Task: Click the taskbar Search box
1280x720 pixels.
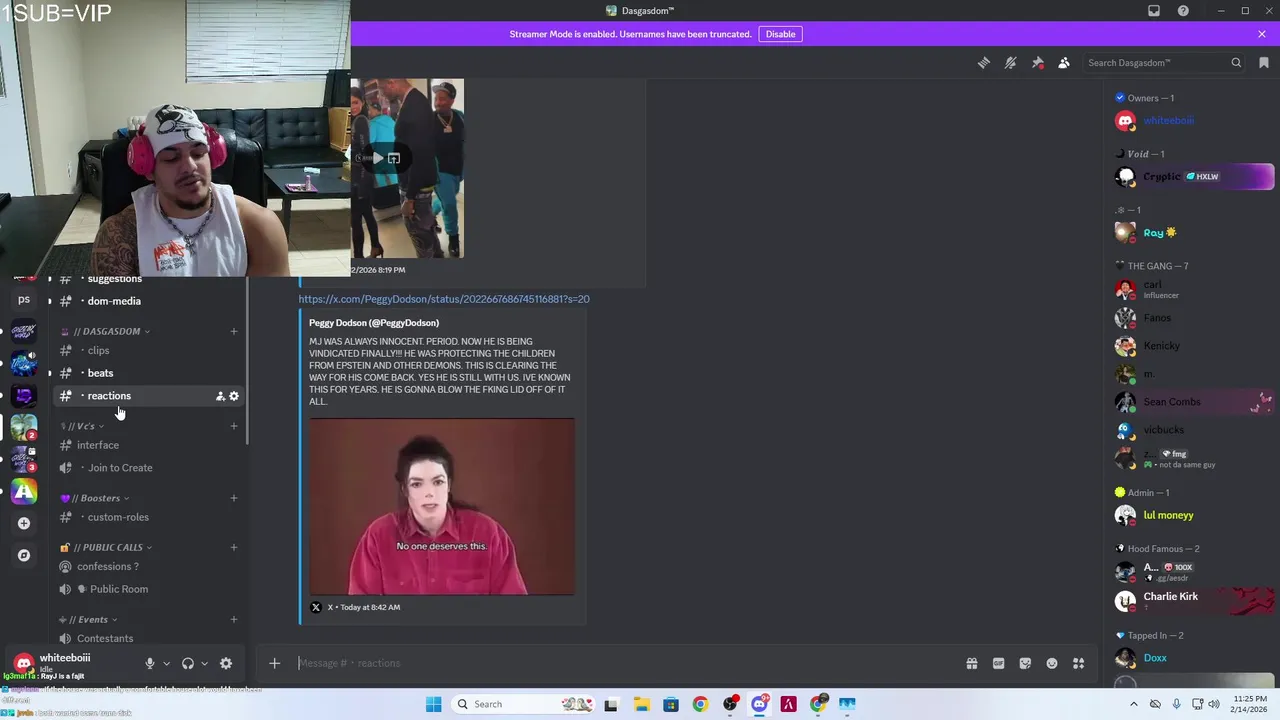Action: pyautogui.click(x=525, y=704)
